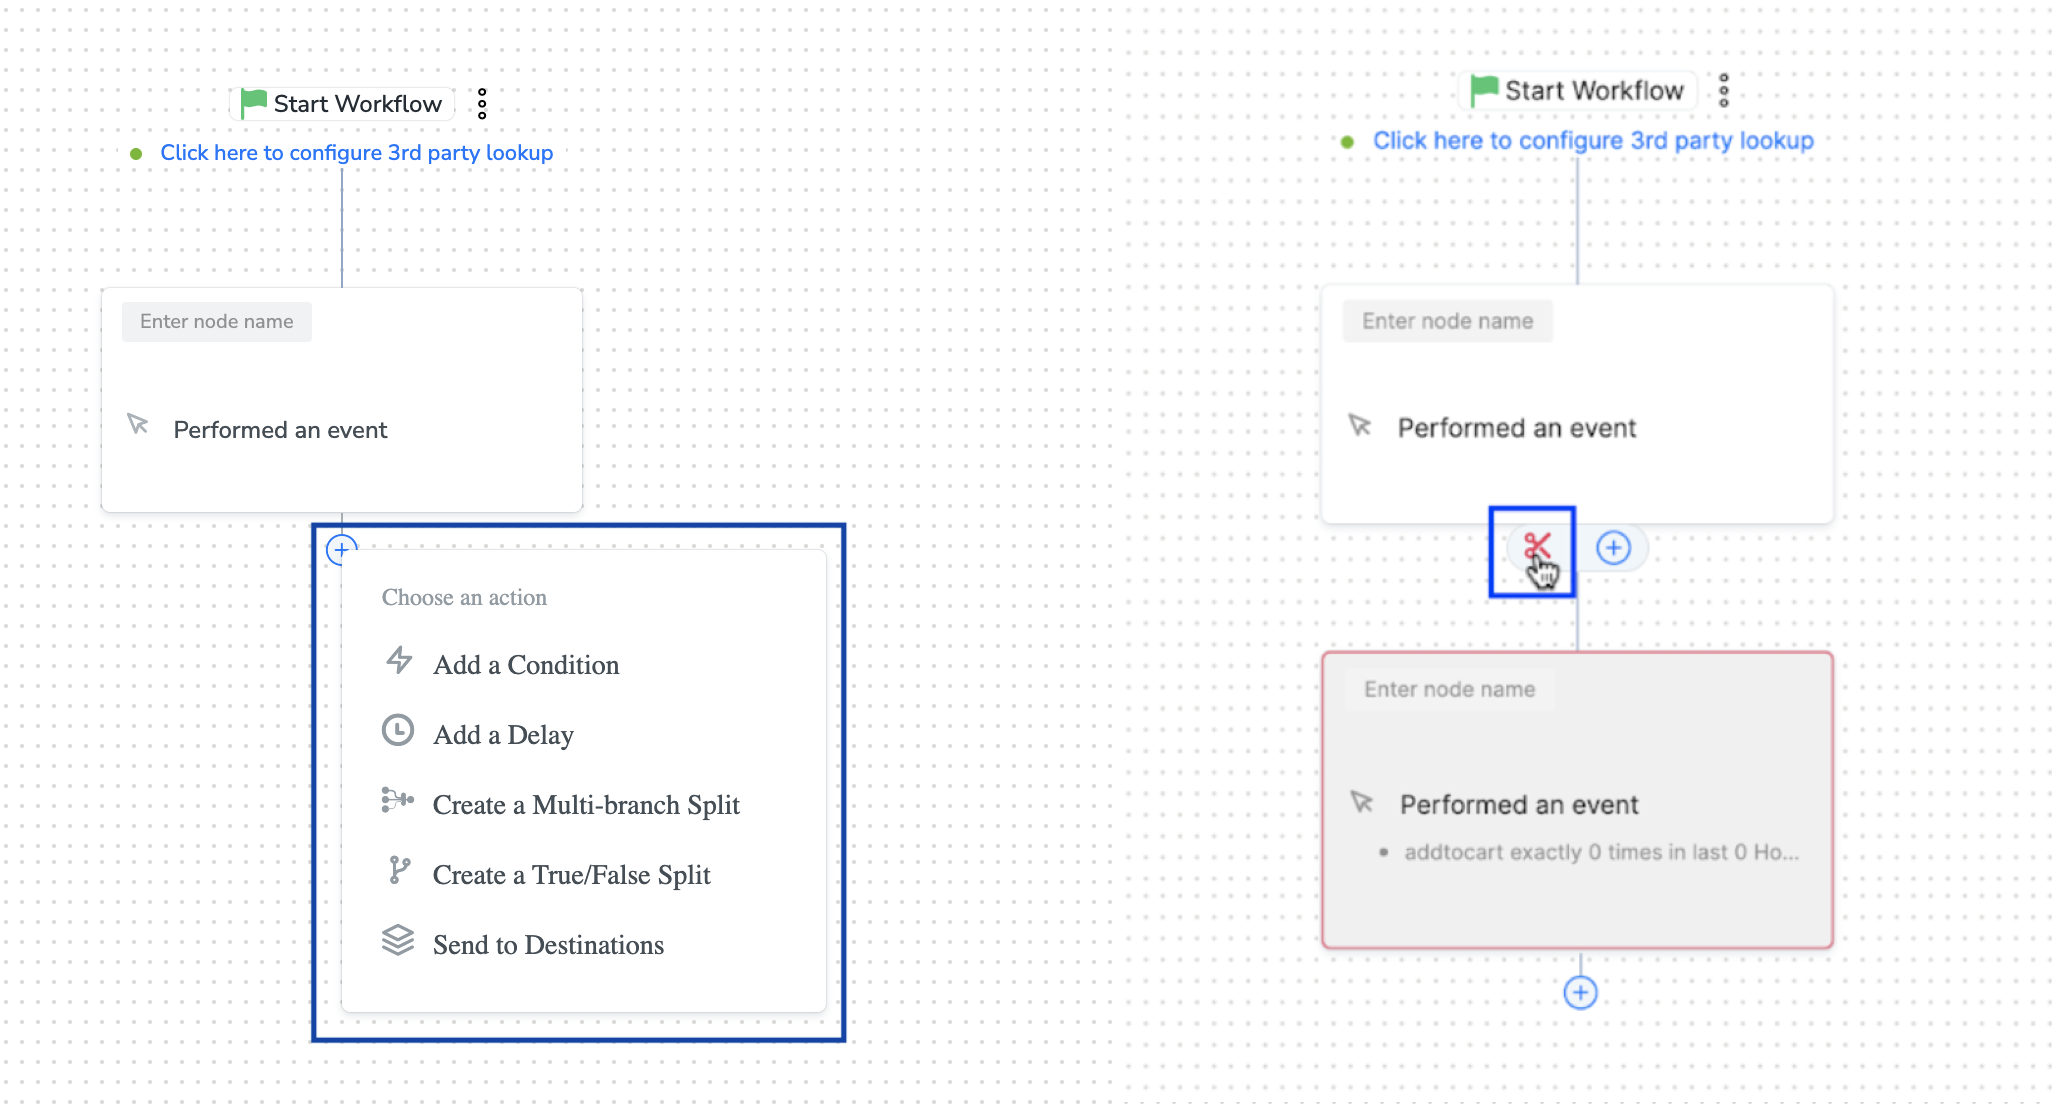Image resolution: width=2052 pixels, height=1116 pixels.
Task: Click the clock delay icon
Action: [398, 730]
